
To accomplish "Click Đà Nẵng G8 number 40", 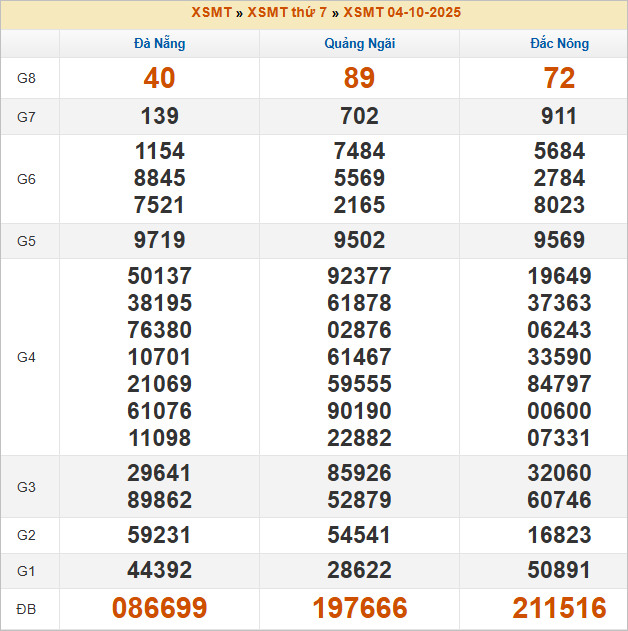I will [x=159, y=79].
